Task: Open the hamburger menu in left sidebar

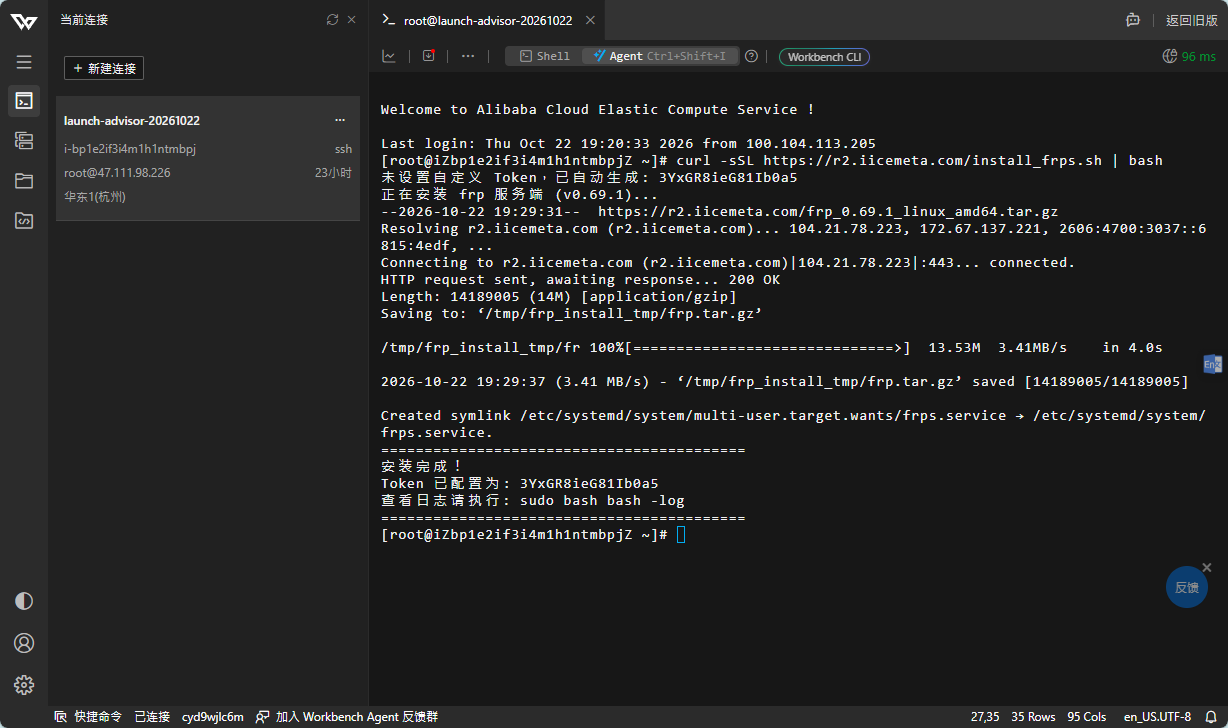Action: pyautogui.click(x=24, y=62)
